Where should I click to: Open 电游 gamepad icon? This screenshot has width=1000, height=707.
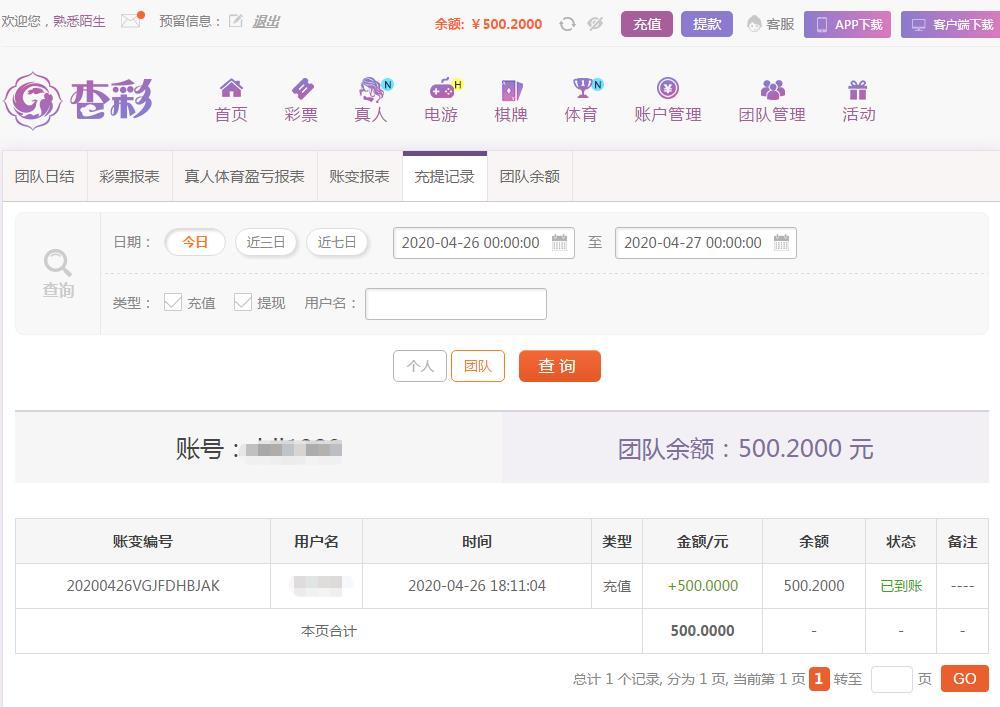coord(441,89)
